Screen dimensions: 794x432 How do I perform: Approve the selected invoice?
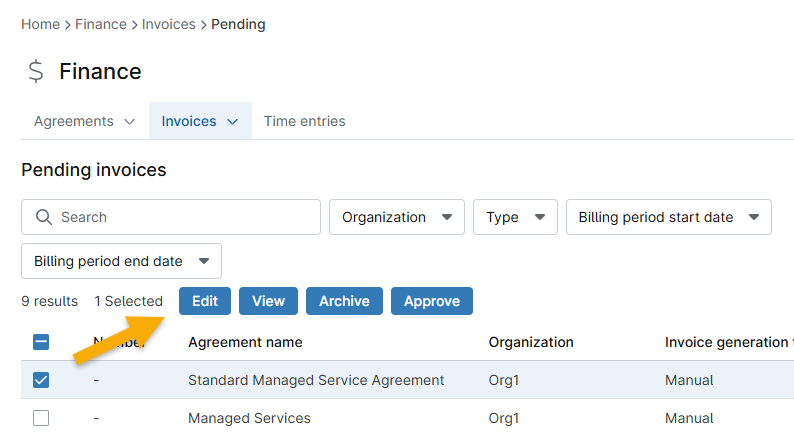point(431,301)
